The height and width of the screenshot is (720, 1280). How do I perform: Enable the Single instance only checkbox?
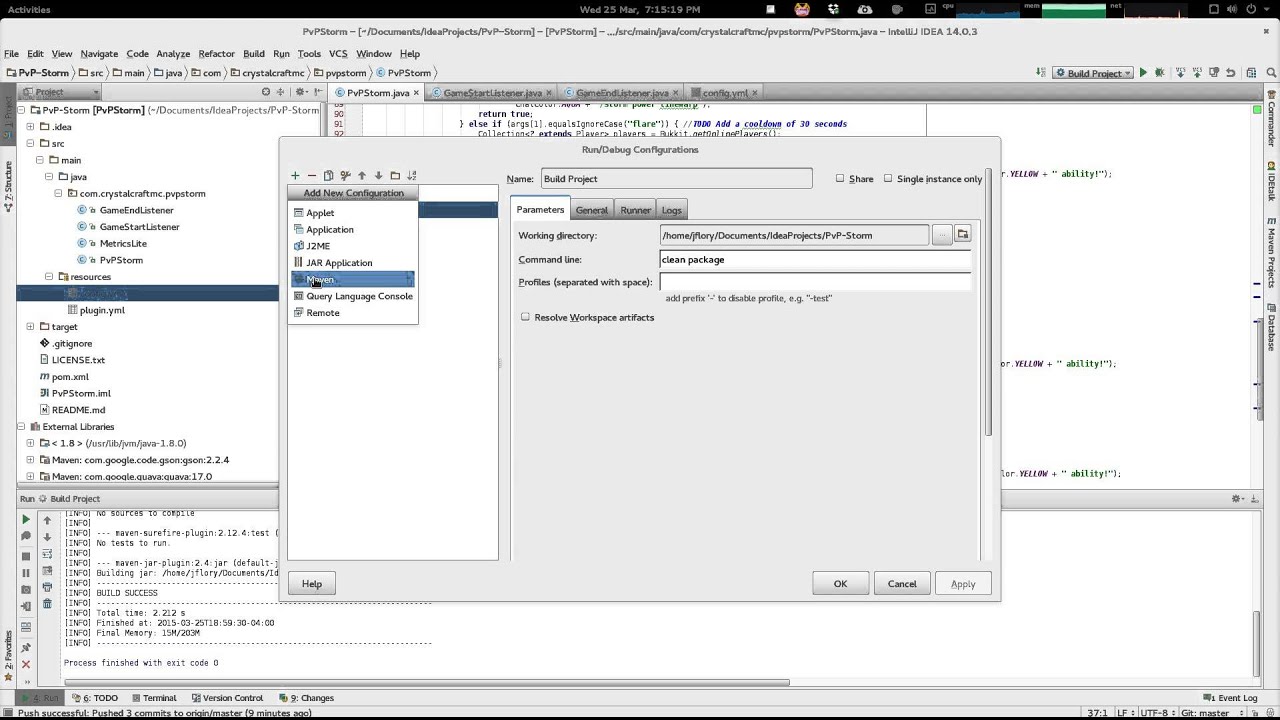[x=888, y=179]
